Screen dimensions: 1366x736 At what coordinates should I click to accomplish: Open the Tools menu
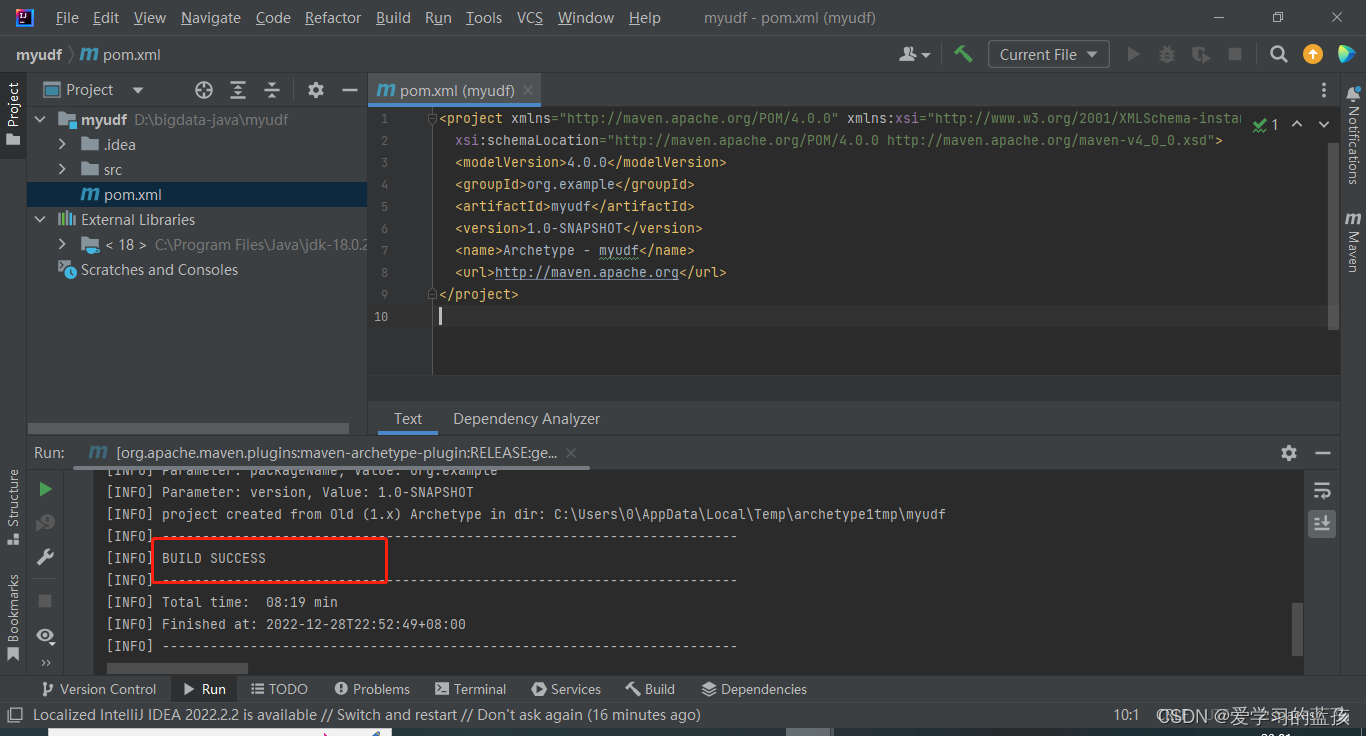click(484, 17)
